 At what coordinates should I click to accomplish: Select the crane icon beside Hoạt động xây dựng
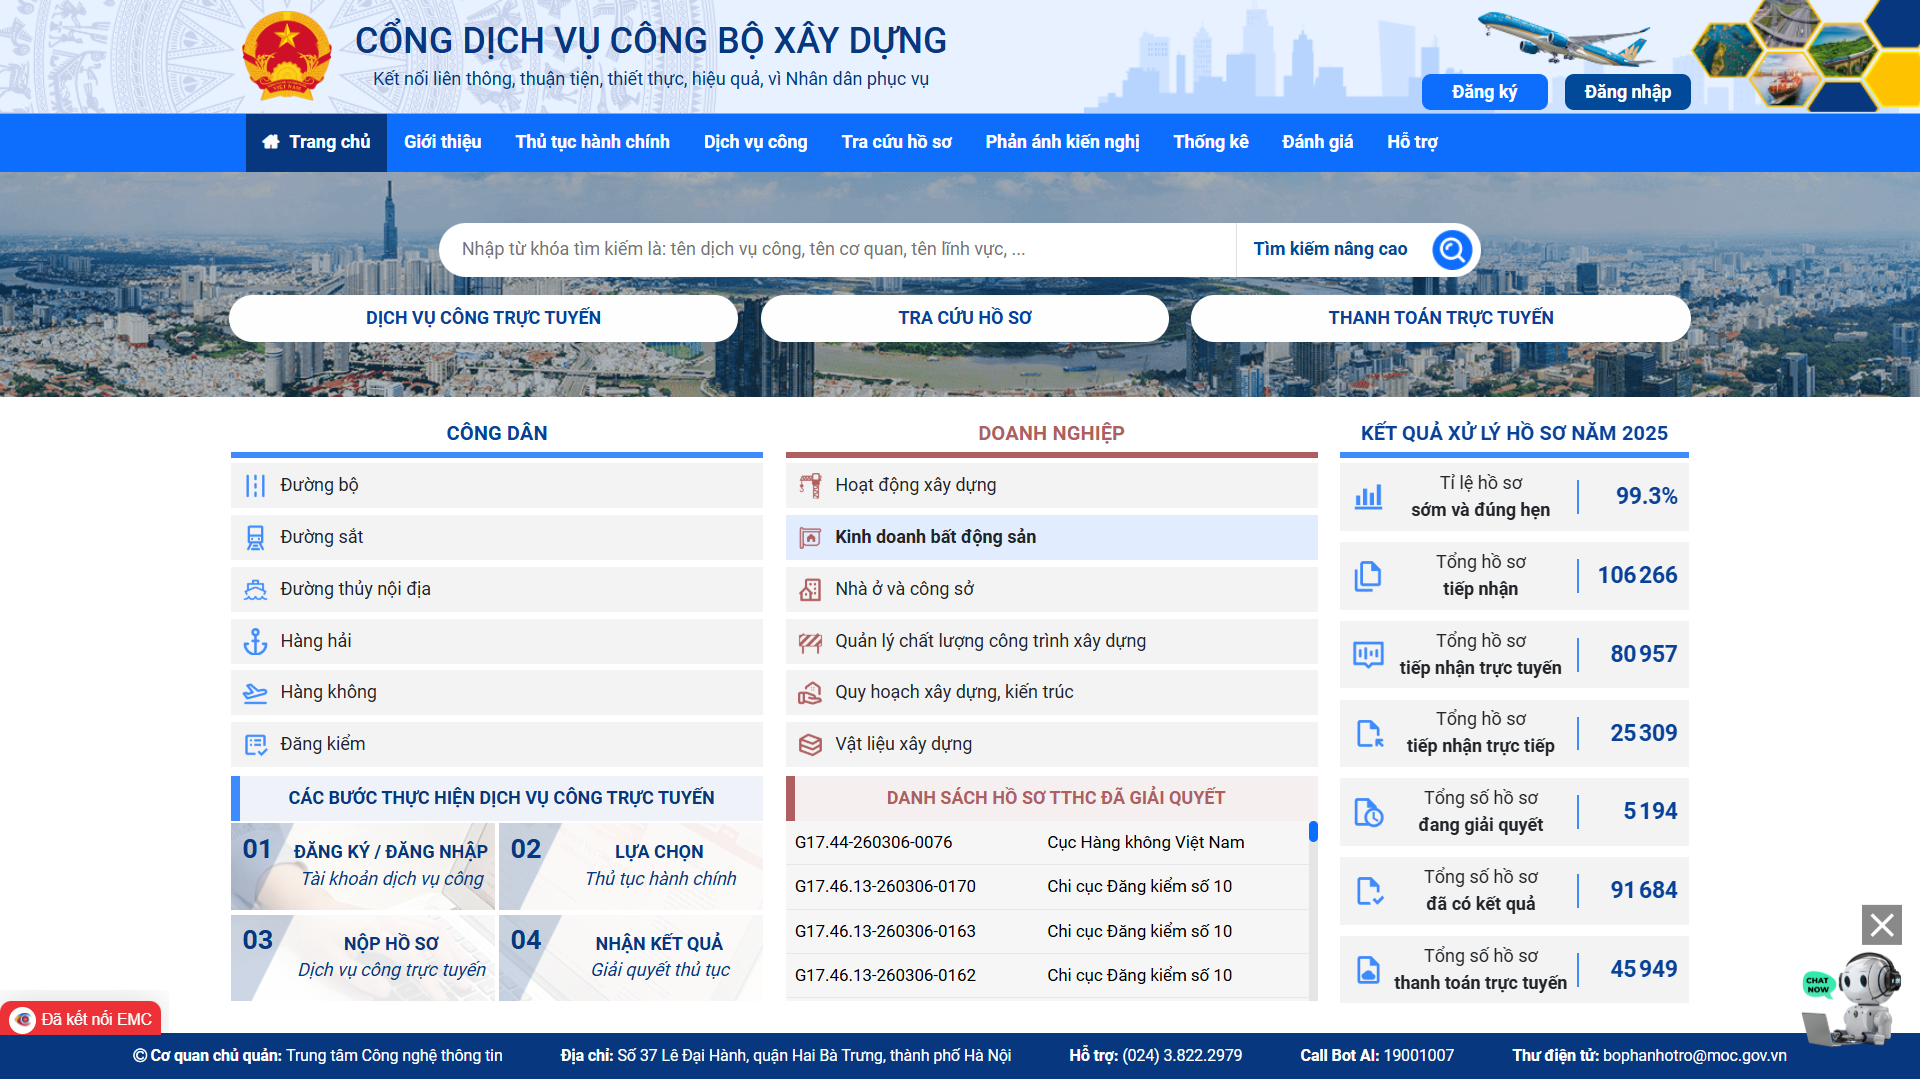(x=812, y=485)
